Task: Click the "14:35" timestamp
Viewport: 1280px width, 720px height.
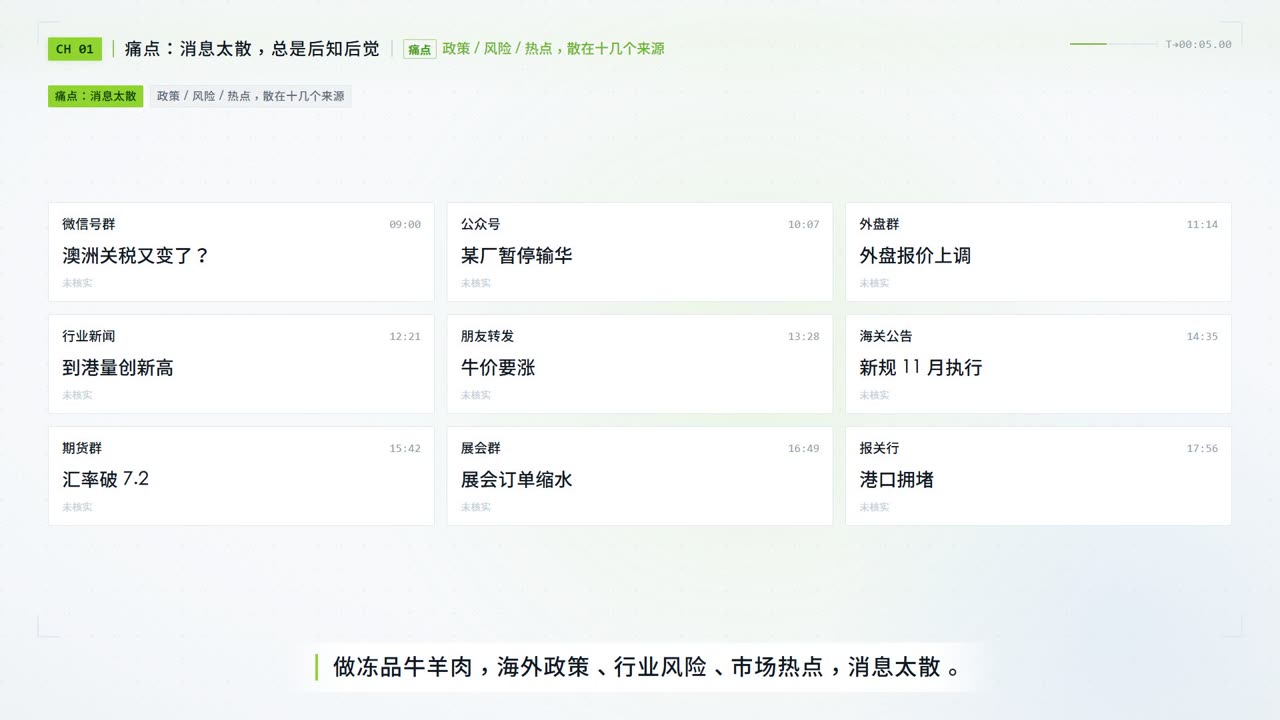Action: (x=1202, y=337)
